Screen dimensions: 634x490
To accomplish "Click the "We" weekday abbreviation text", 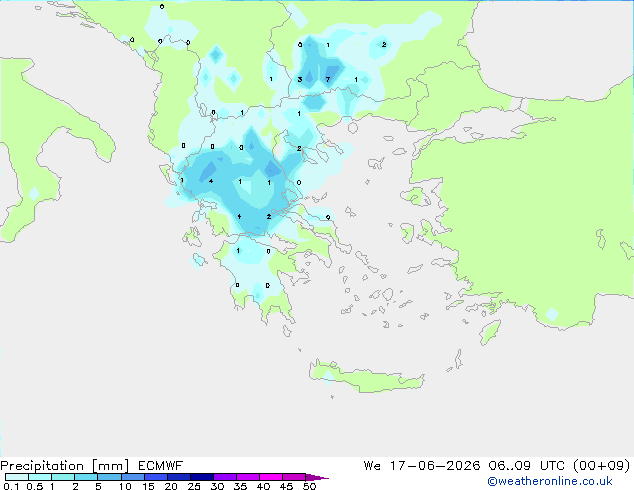I will tap(372, 466).
